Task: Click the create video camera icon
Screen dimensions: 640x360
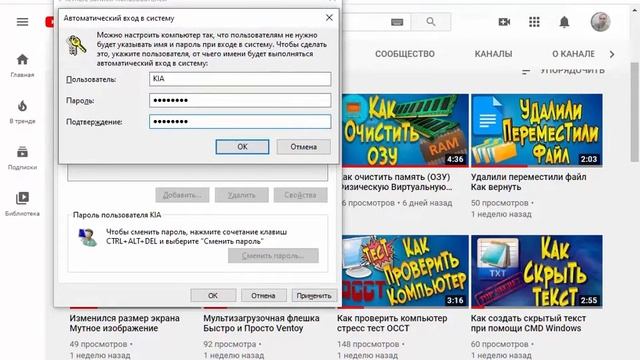Action: [x=504, y=22]
